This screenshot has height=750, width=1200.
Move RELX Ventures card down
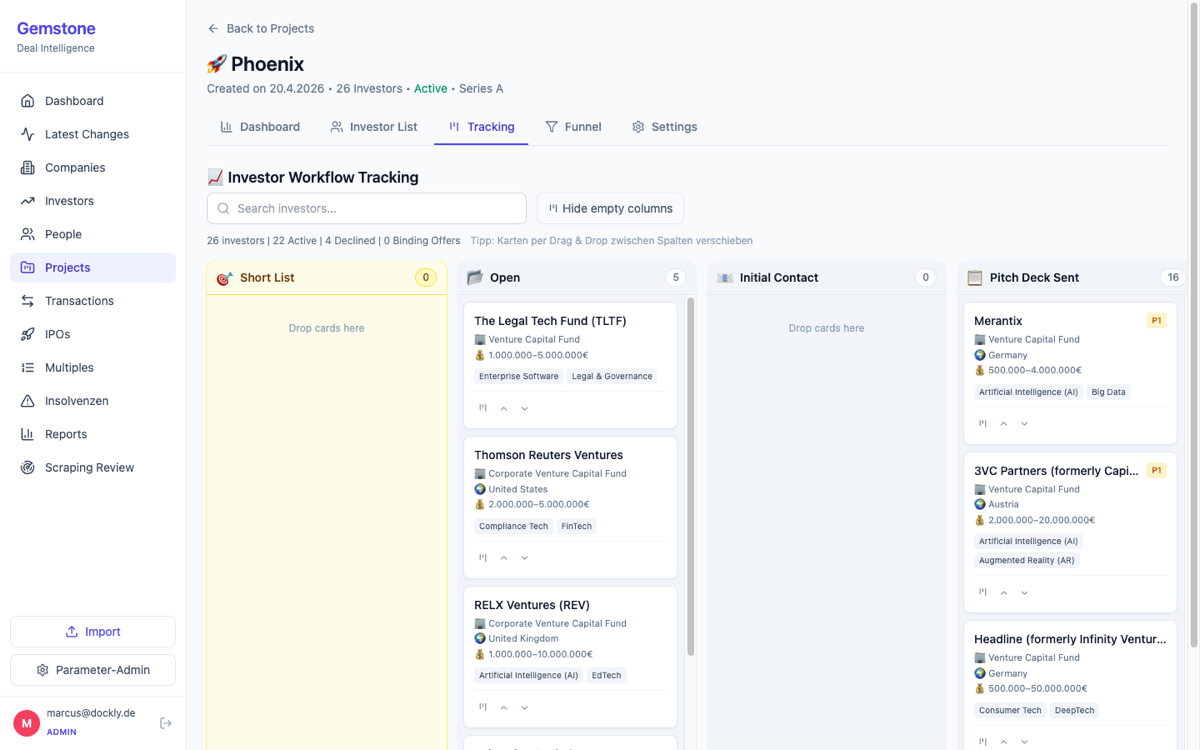tap(524, 707)
